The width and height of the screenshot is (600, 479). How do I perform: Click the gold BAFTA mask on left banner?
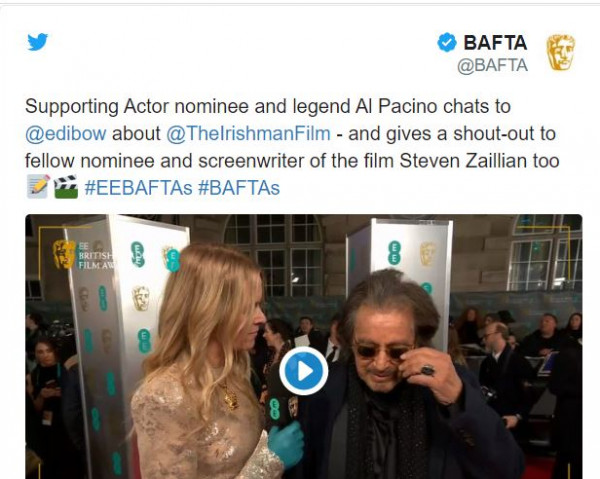[140, 297]
